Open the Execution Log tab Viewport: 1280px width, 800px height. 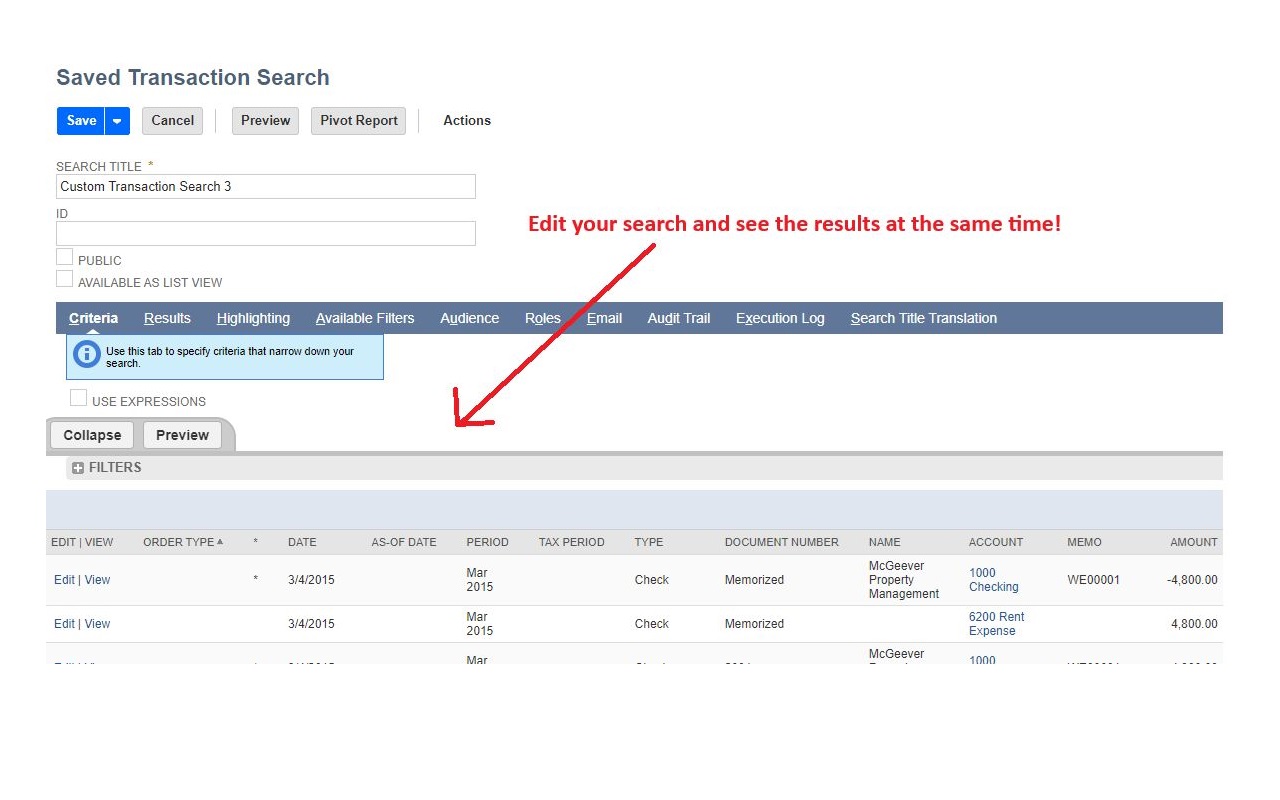pos(780,318)
